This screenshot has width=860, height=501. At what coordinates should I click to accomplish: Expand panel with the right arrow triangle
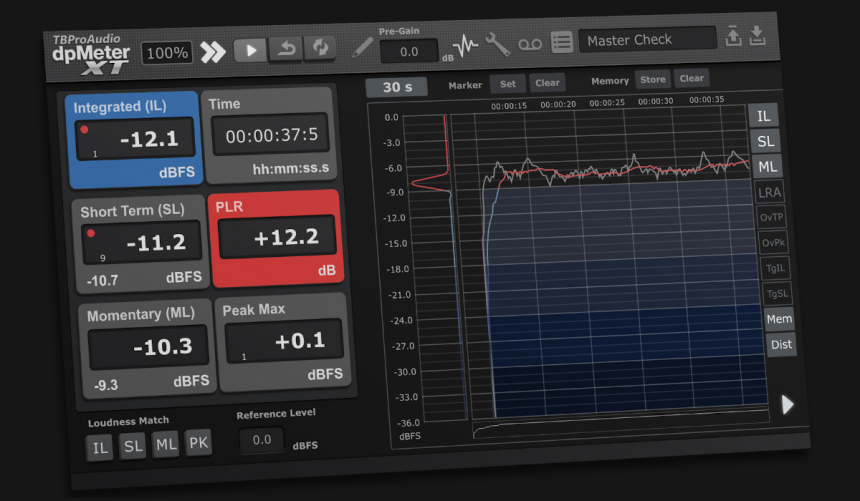coord(788,404)
